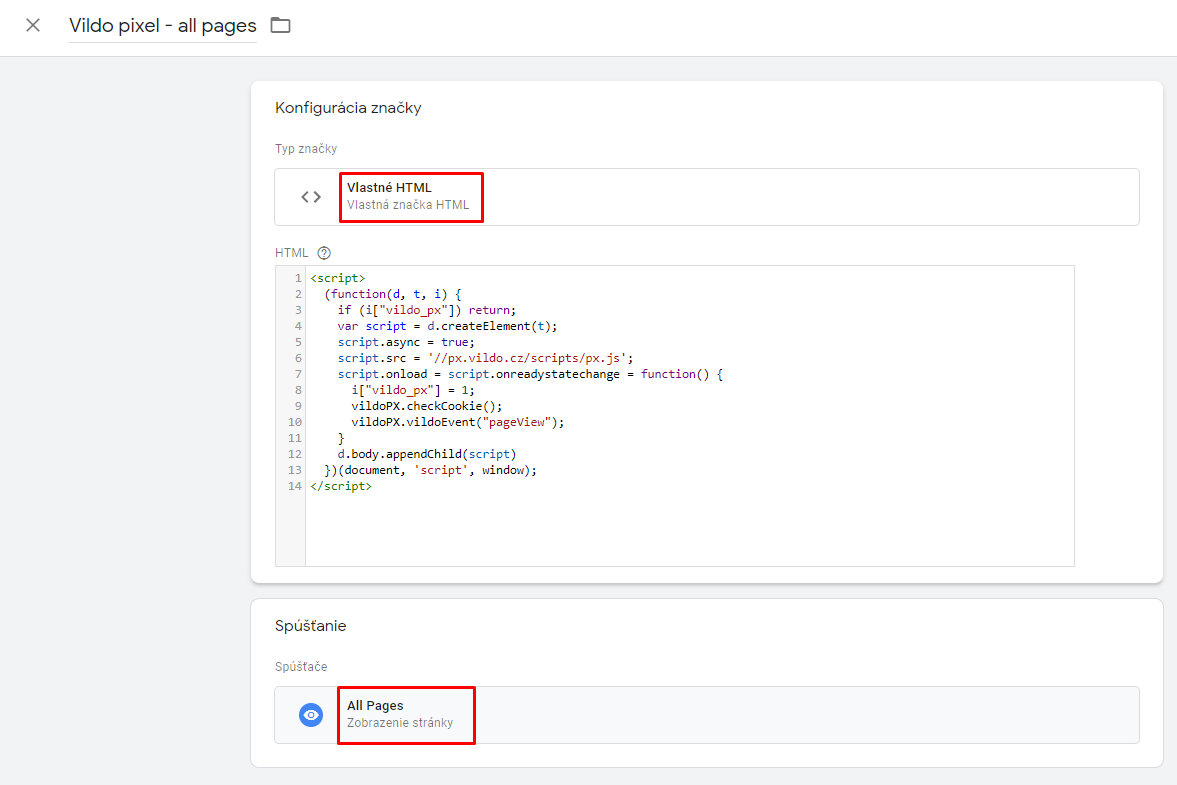
Task: Click line number 14 in the editor gutter
Action: coord(294,486)
